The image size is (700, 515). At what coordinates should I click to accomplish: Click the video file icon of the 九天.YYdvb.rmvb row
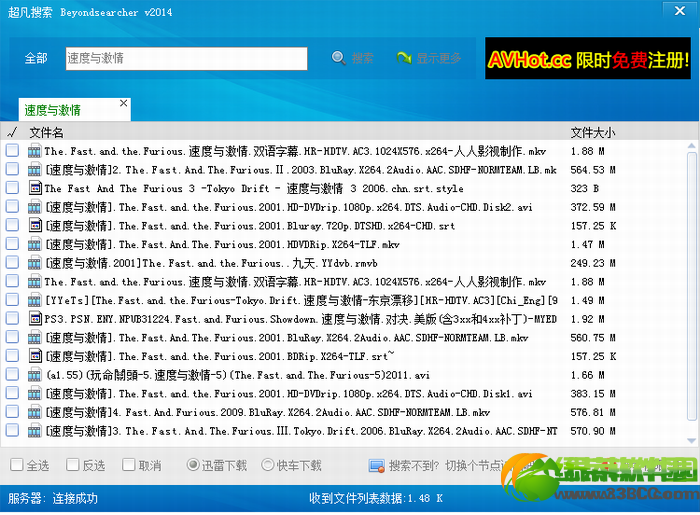(34, 263)
